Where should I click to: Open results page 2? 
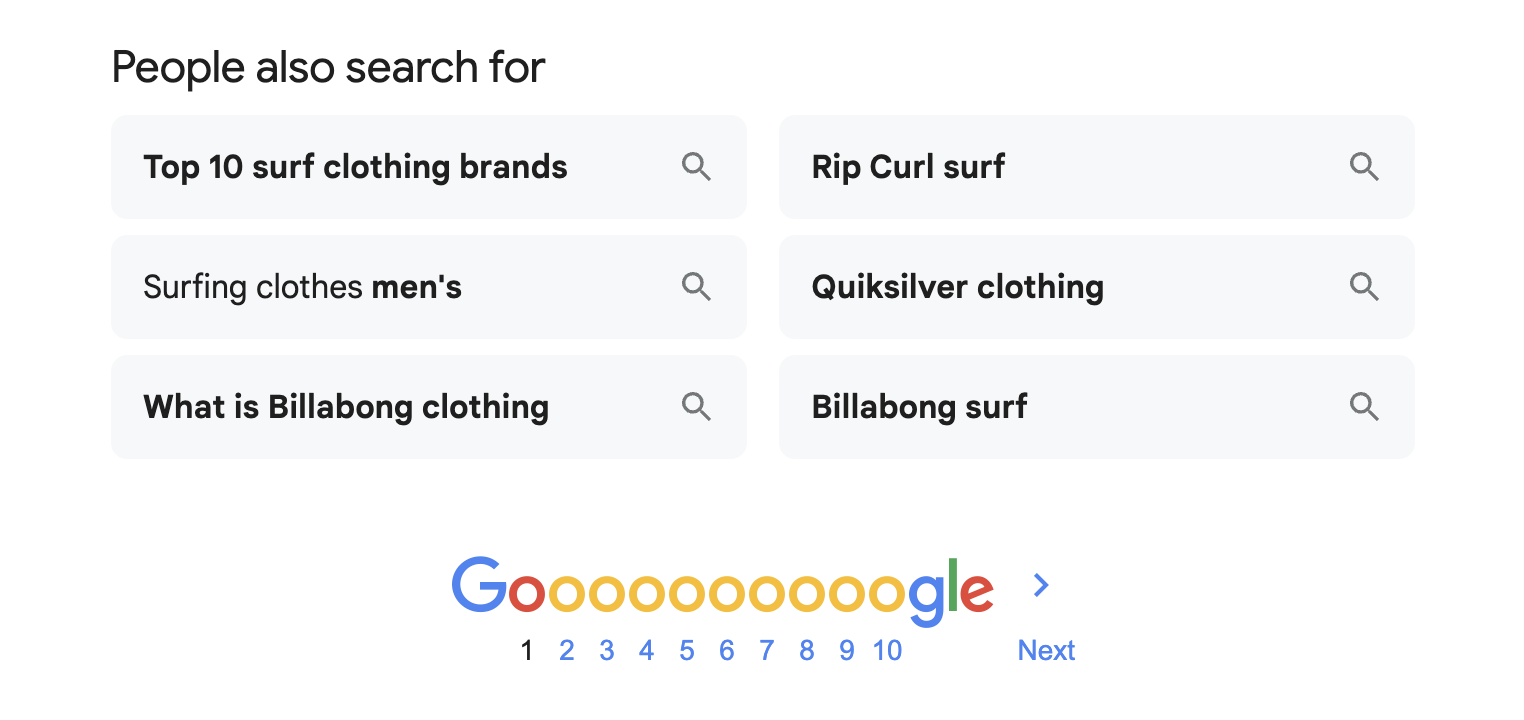[566, 650]
